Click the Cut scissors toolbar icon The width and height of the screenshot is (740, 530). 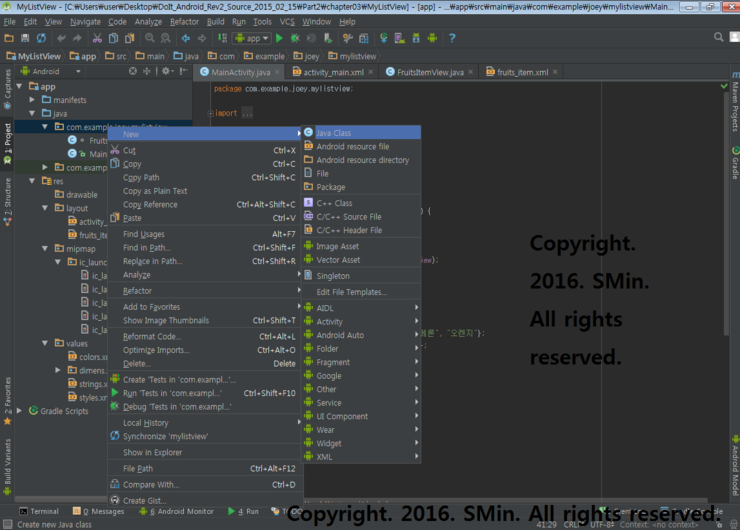pyautogui.click(x=97, y=38)
